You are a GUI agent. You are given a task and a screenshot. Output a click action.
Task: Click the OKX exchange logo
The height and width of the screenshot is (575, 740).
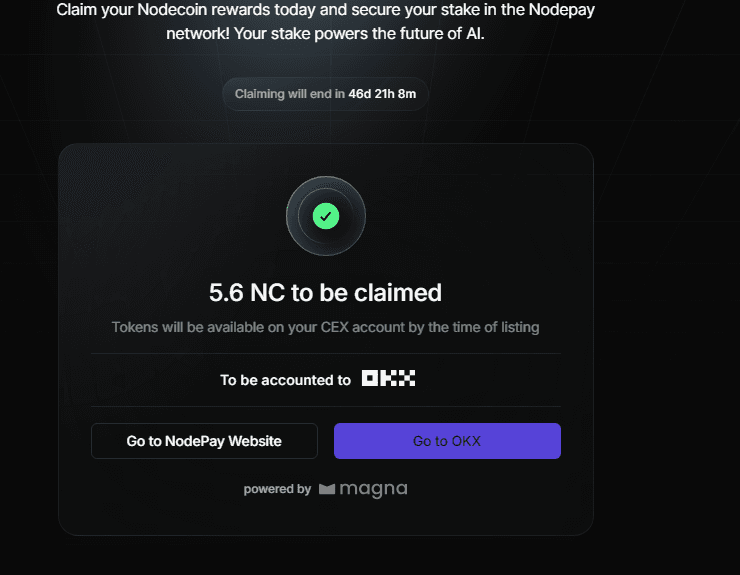[388, 379]
